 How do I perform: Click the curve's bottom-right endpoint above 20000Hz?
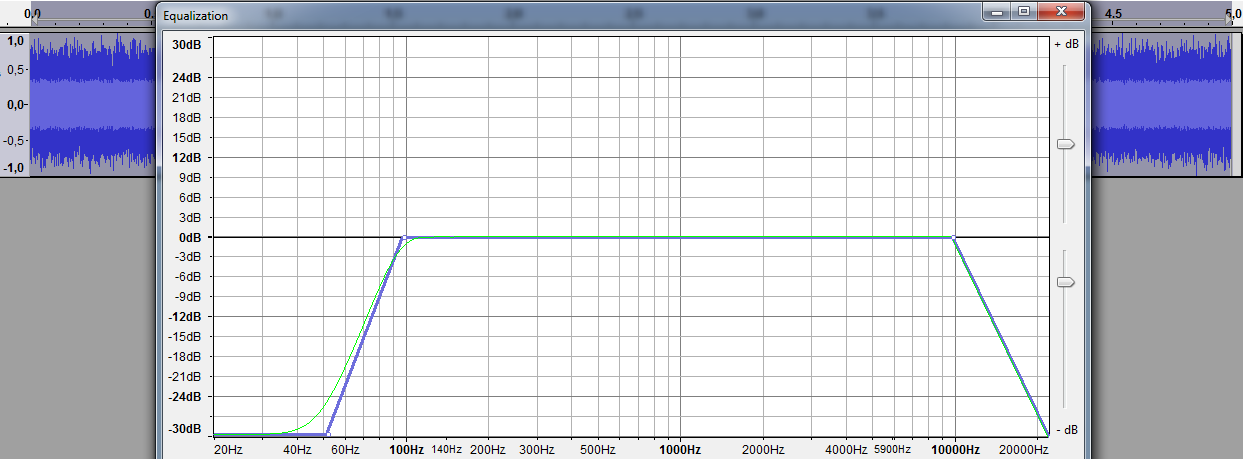(x=1047, y=434)
